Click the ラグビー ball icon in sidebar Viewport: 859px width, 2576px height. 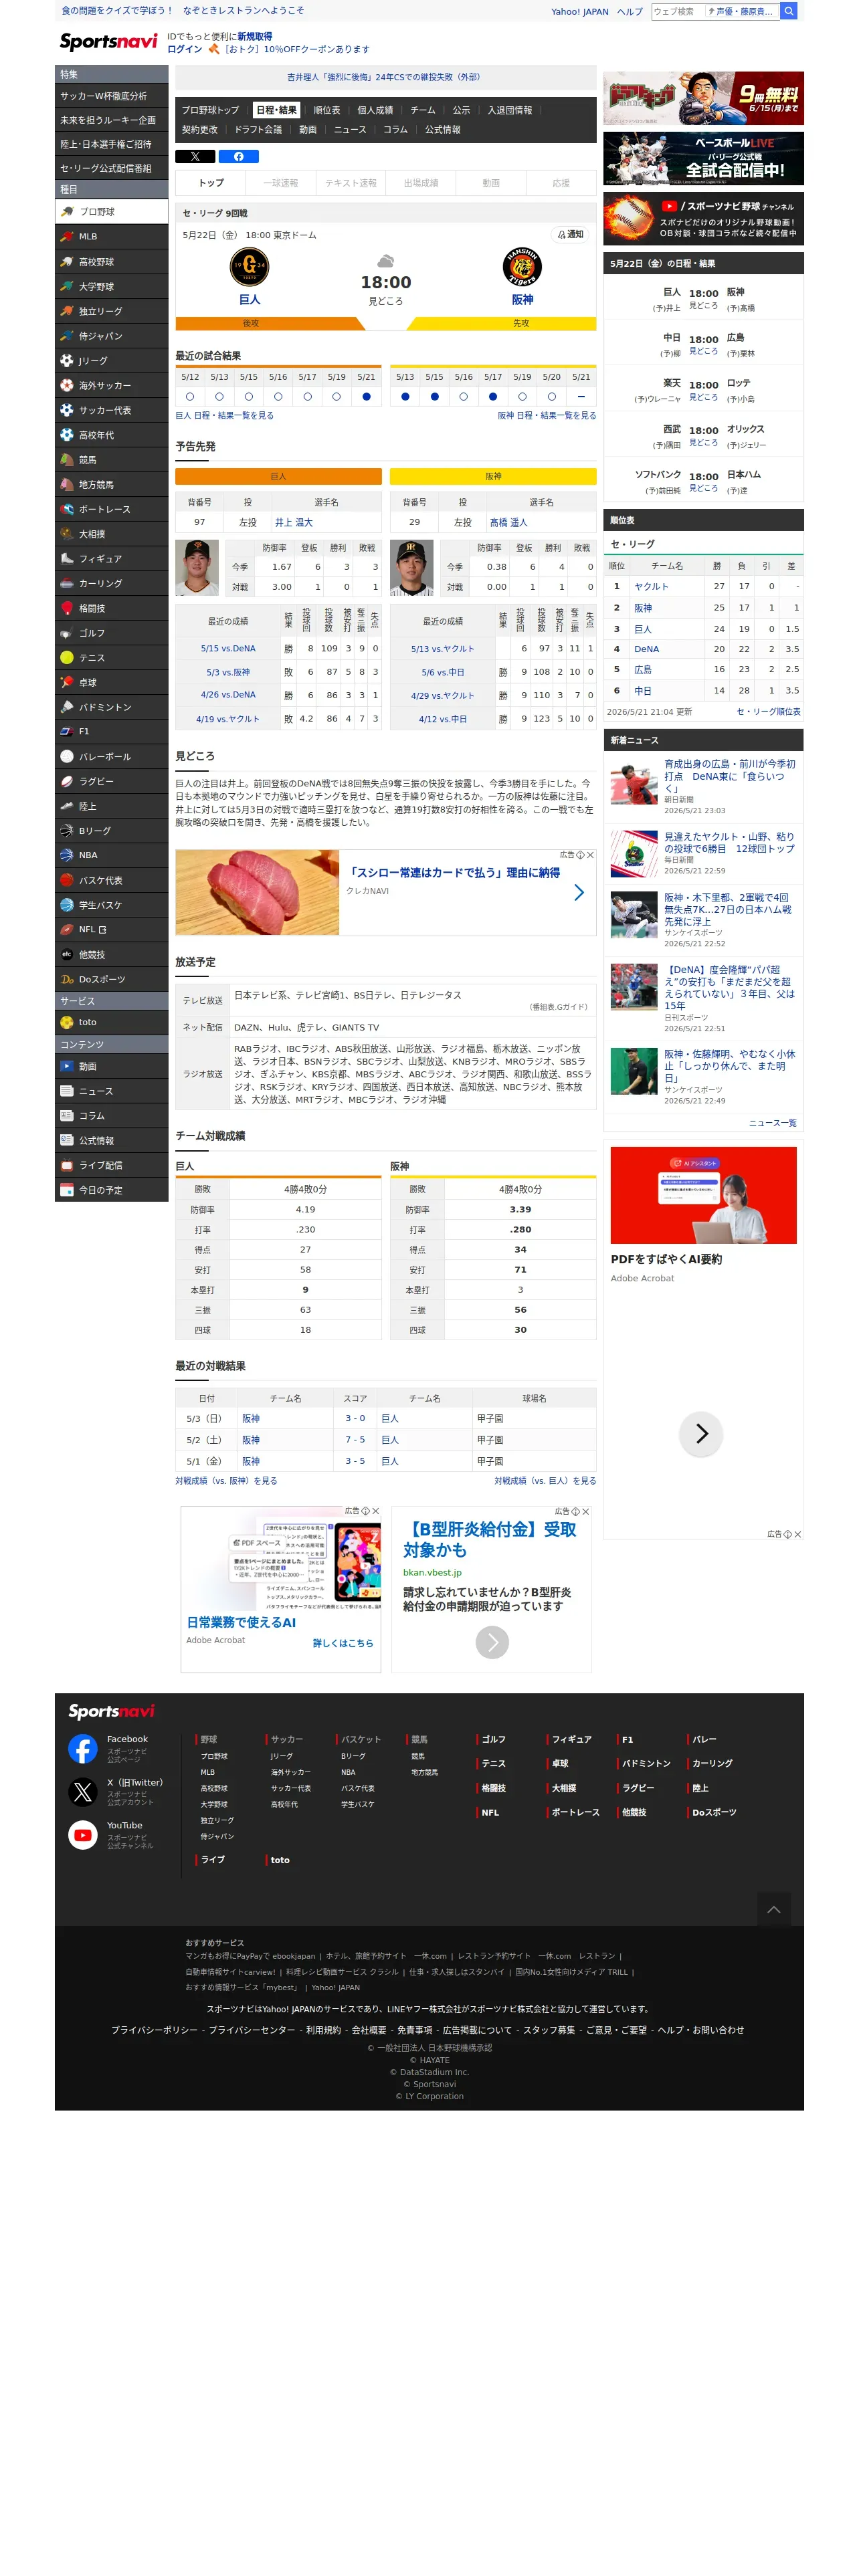(67, 781)
